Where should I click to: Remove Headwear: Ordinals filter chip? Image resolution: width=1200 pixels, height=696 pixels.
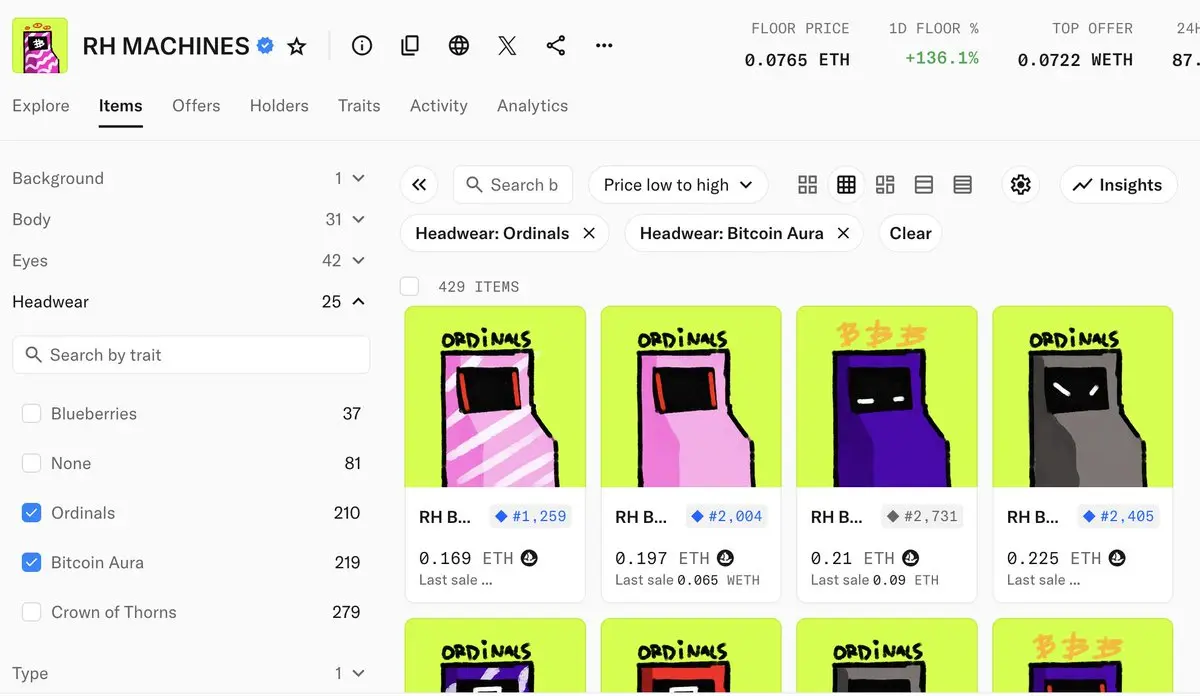[x=589, y=233]
